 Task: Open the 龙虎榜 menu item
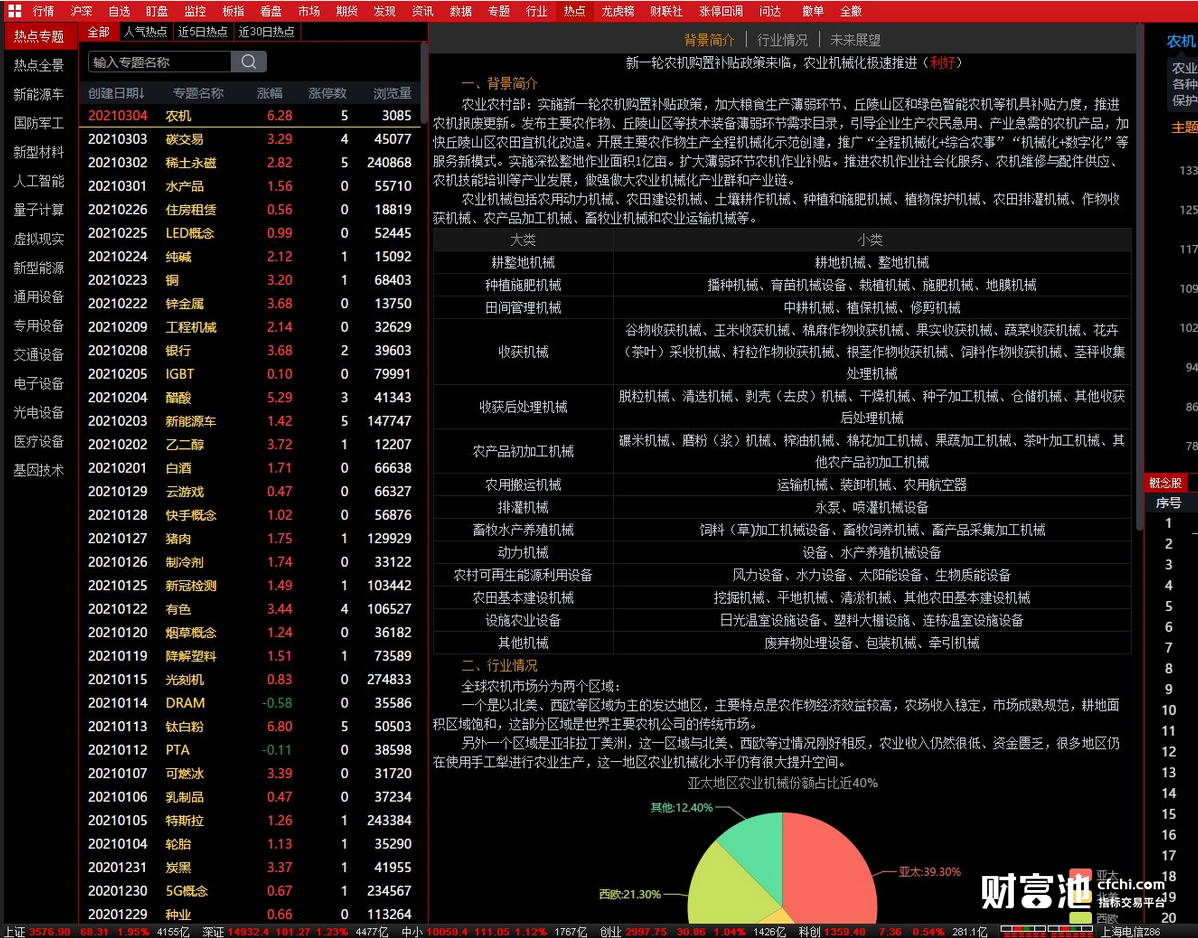(x=617, y=11)
